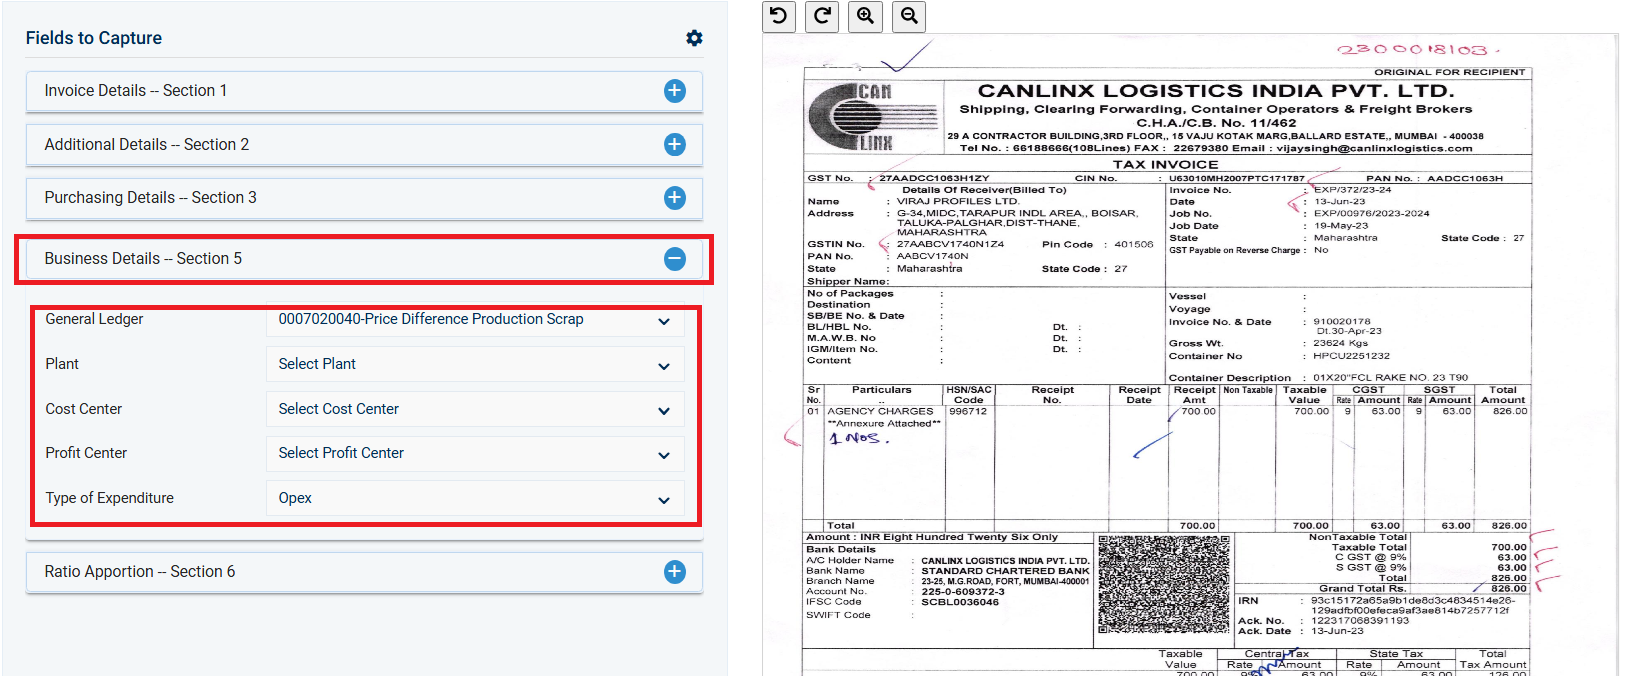Screen dimensions: 1641x676
Task: Click the Ack. No. value 122317068391193
Action: pos(1360,621)
